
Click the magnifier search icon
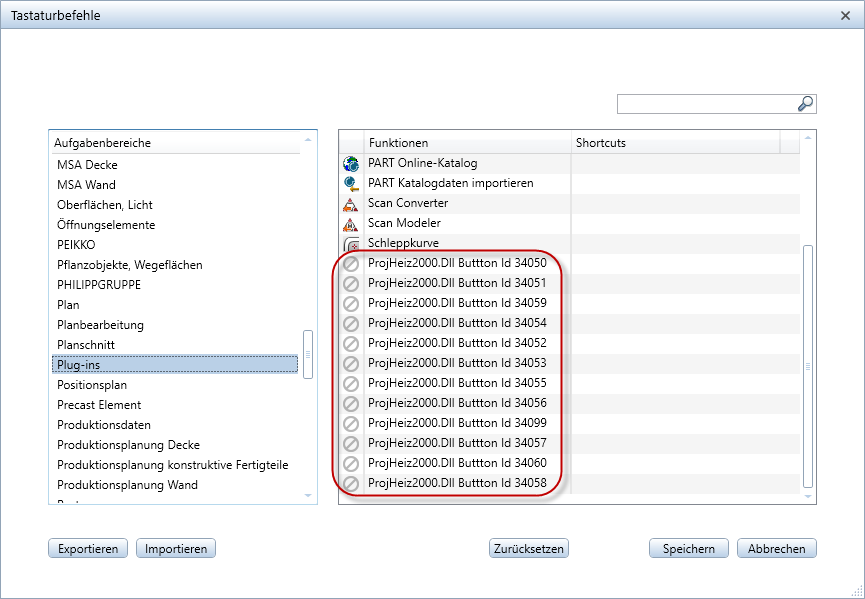click(x=805, y=104)
